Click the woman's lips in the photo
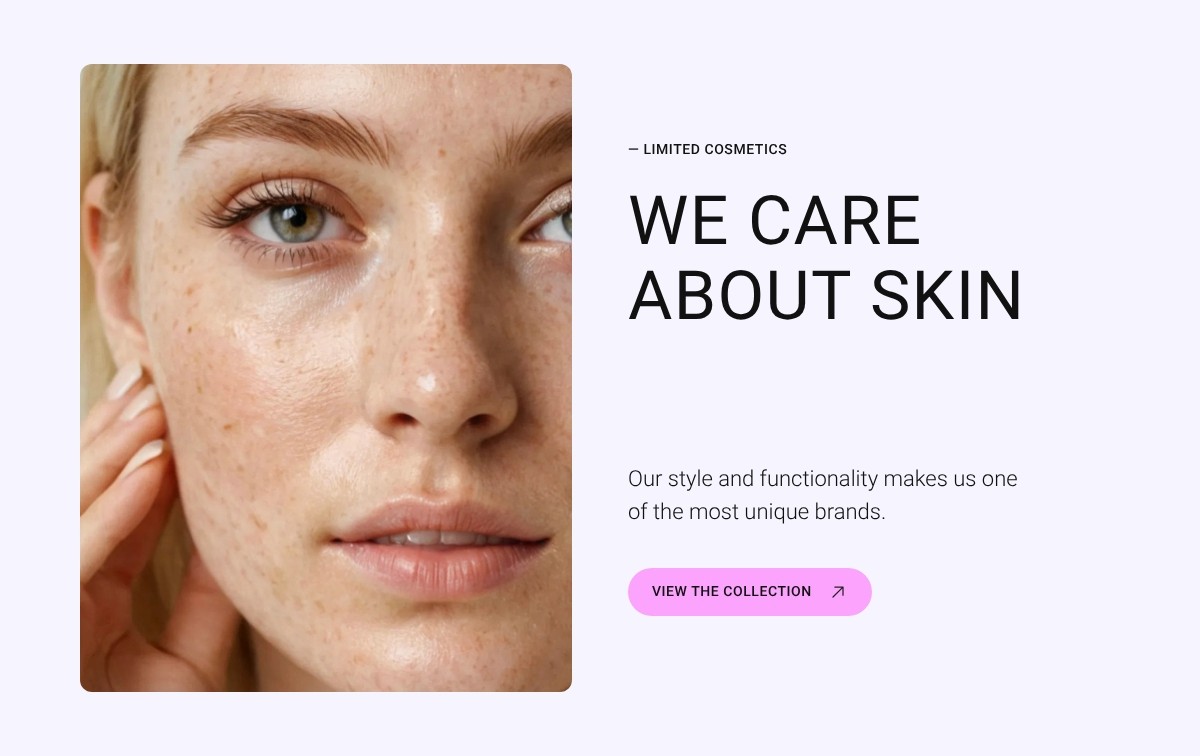The image size is (1200, 756). [442, 546]
